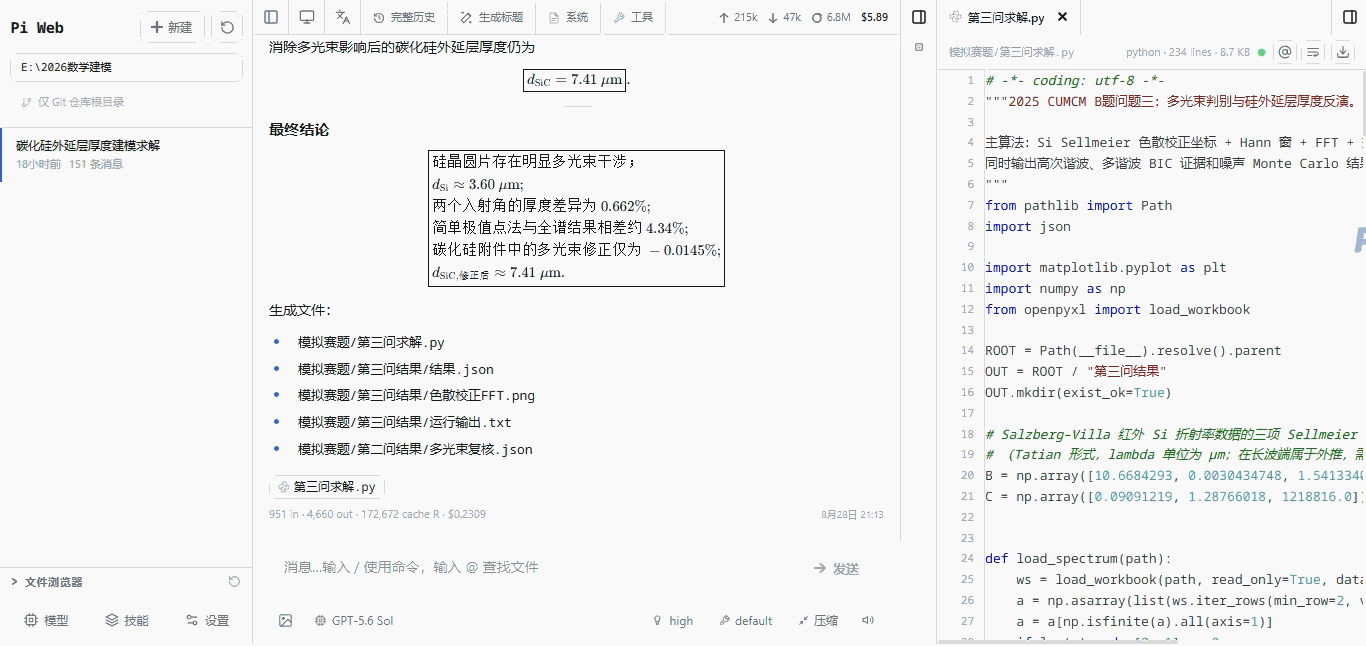Screen dimensions: 1366x646
Task: Click the monitor display icon in toolbar
Action: [307, 17]
